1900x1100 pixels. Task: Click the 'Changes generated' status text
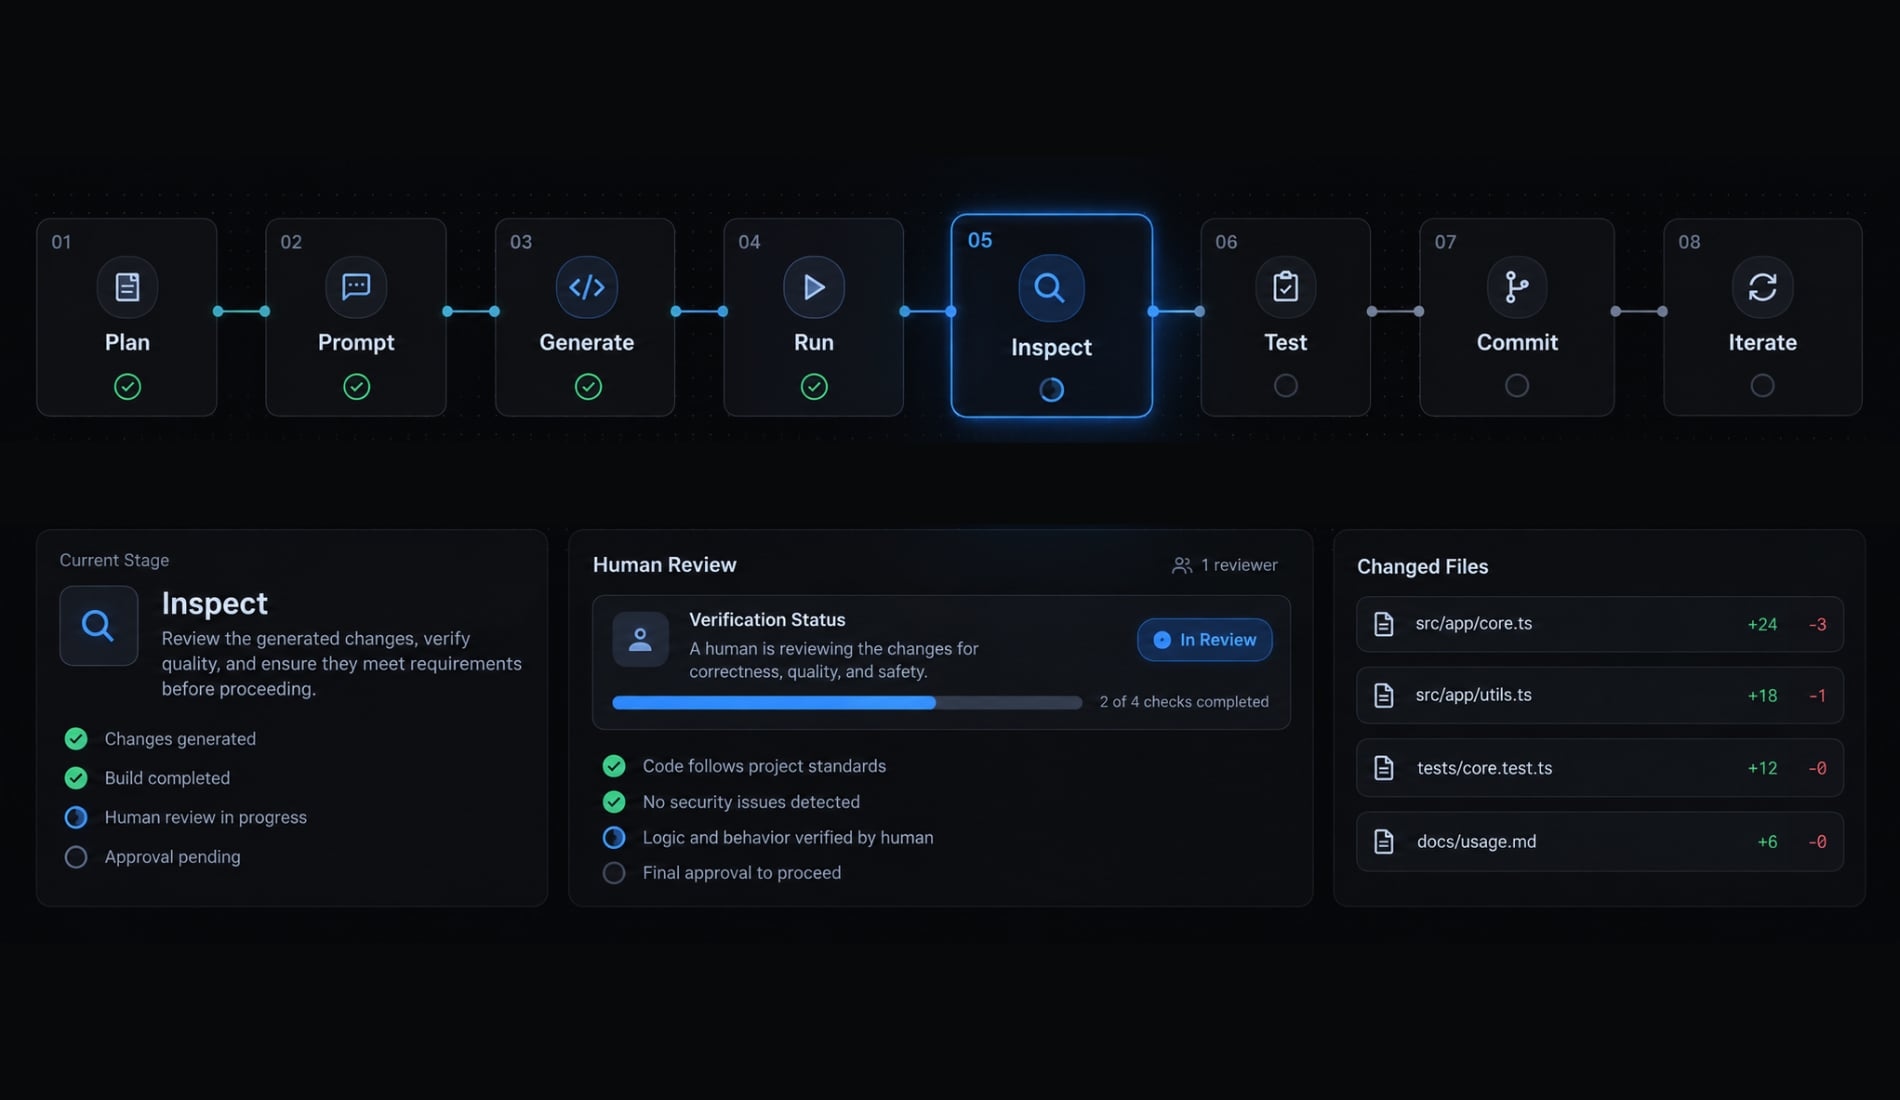(180, 739)
